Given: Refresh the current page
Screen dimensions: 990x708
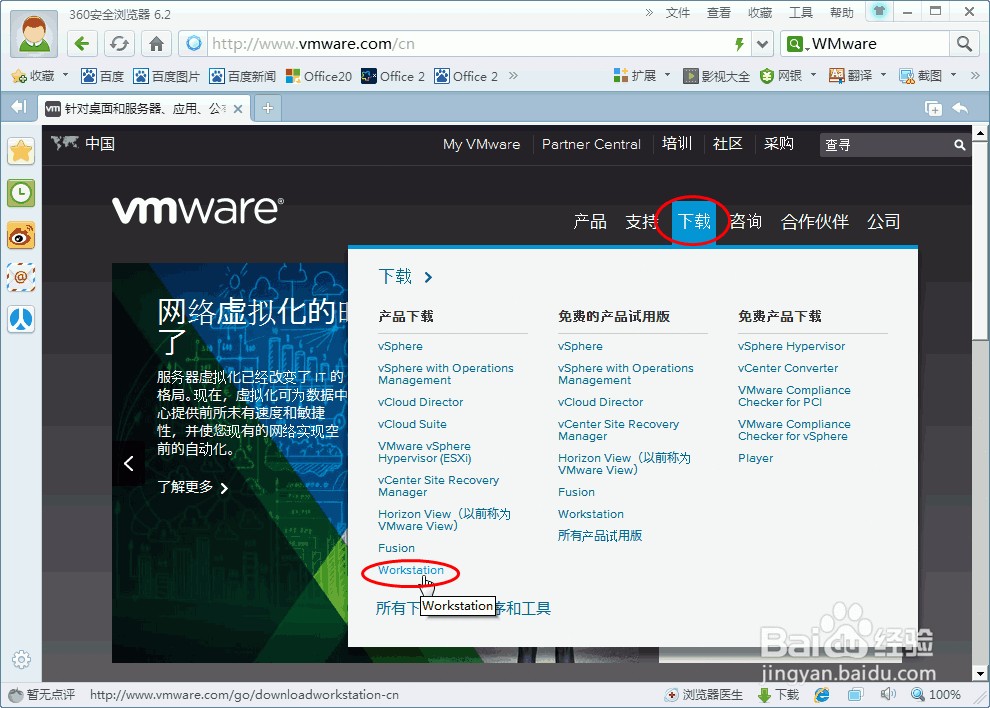Looking at the screenshot, I should point(118,44).
